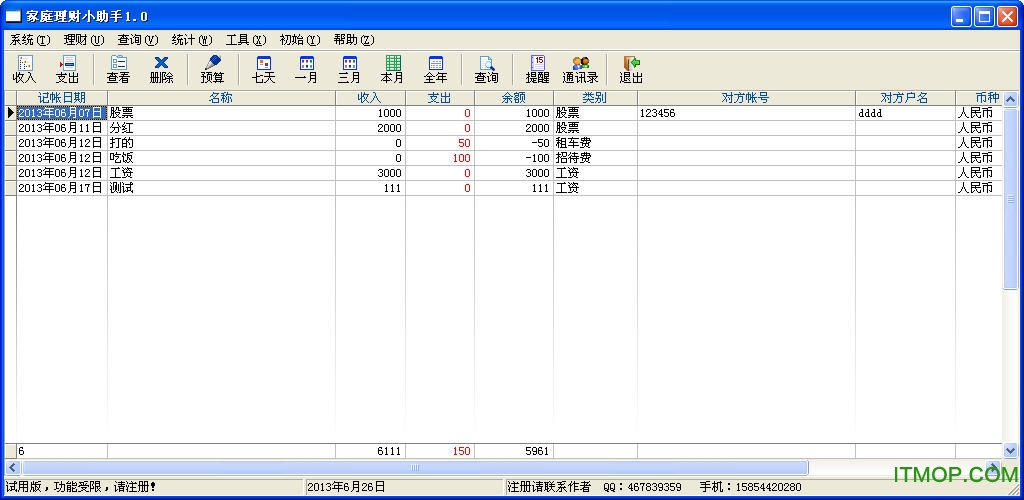Viewport: 1024px width, 500px height.
Task: Show 全年 (full year) records
Action: (x=435, y=69)
